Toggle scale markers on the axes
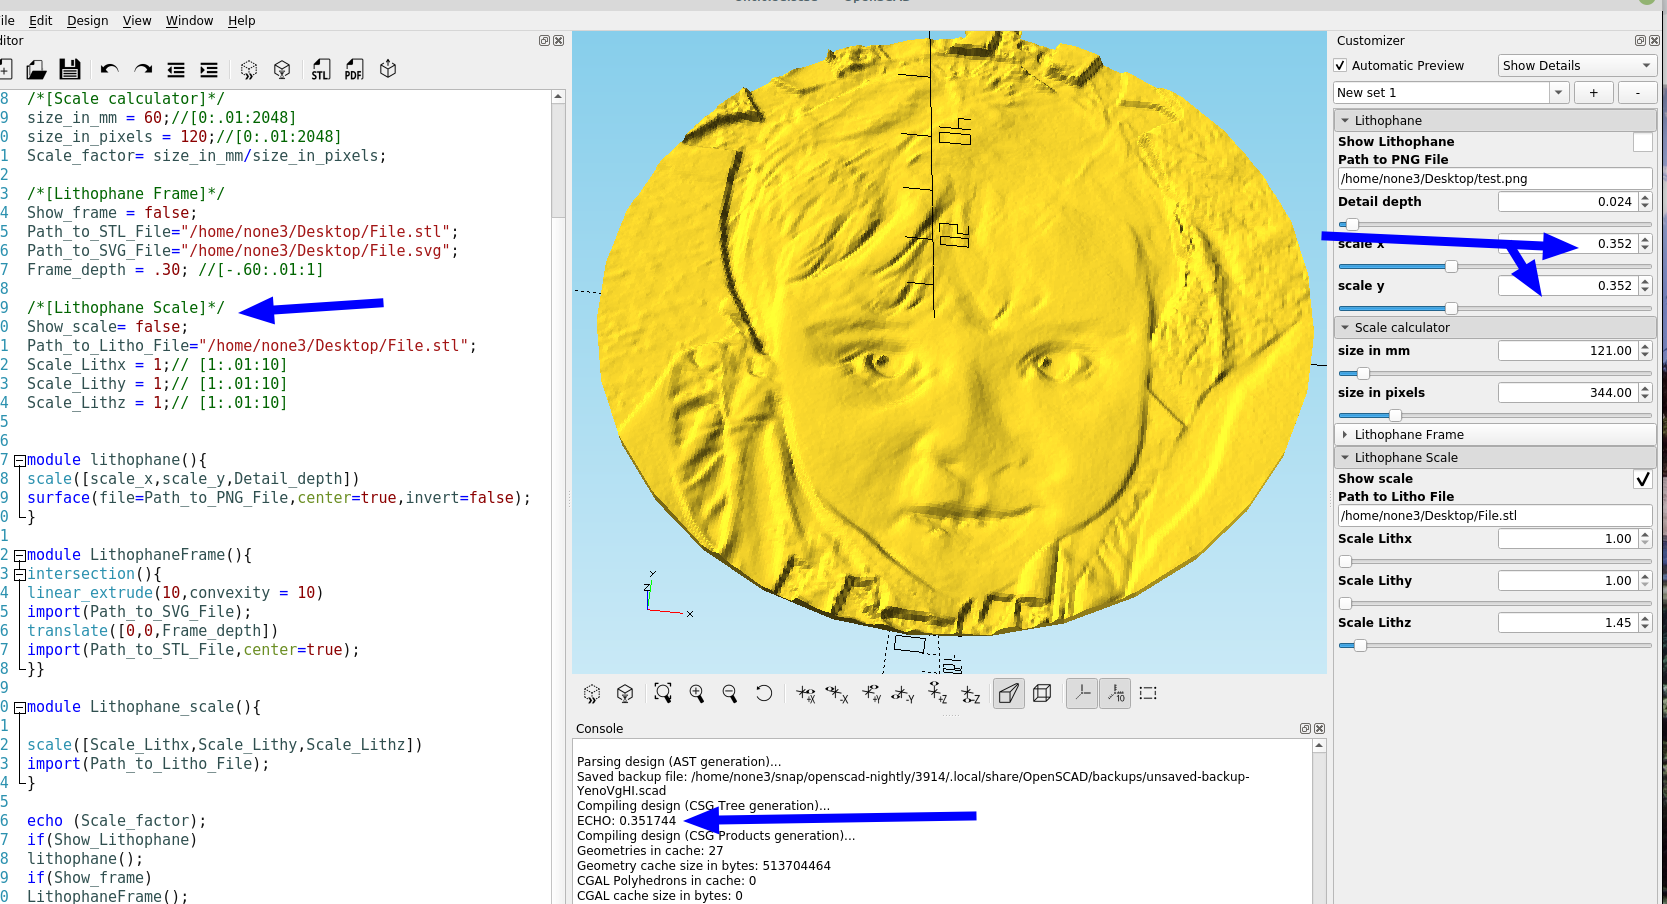 pos(1116,693)
